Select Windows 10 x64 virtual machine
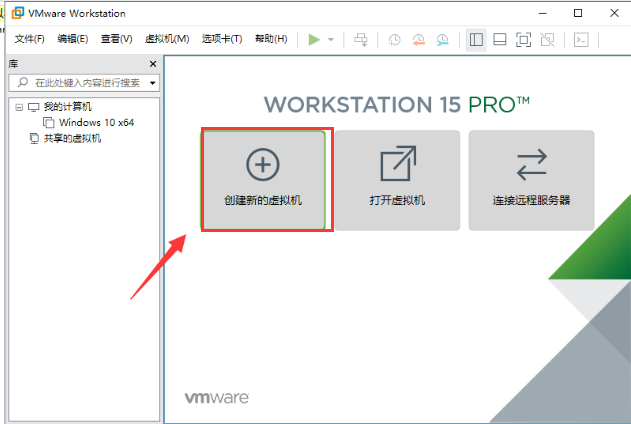631x424 pixels. (96, 122)
